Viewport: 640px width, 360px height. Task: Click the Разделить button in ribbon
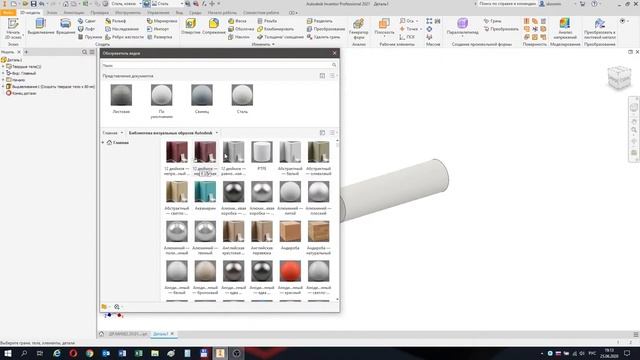(319, 21)
